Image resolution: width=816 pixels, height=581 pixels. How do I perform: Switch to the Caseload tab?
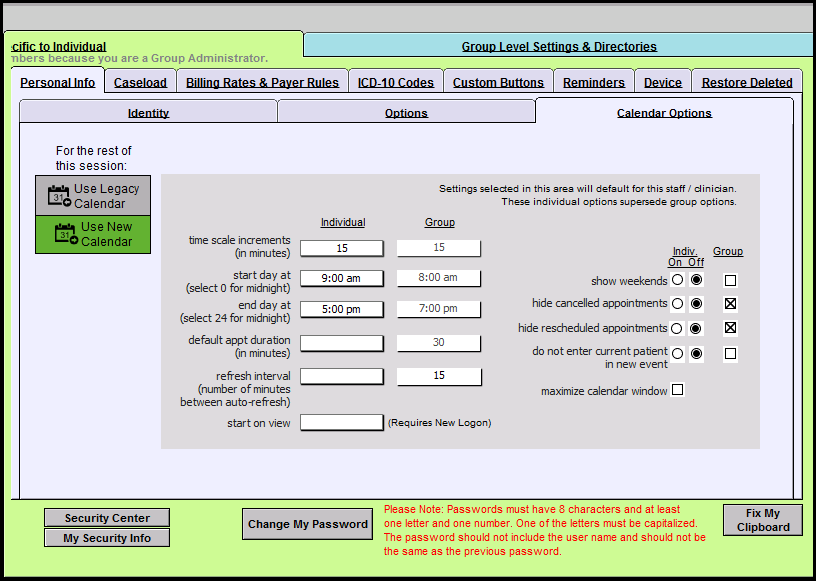tap(140, 83)
